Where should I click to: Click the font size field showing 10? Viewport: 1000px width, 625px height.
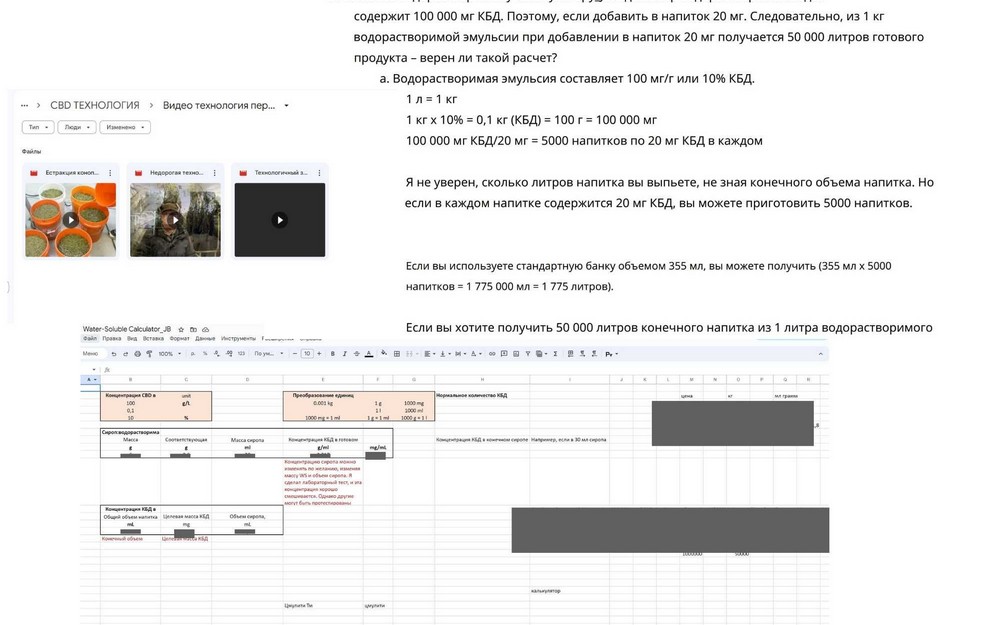pos(307,354)
